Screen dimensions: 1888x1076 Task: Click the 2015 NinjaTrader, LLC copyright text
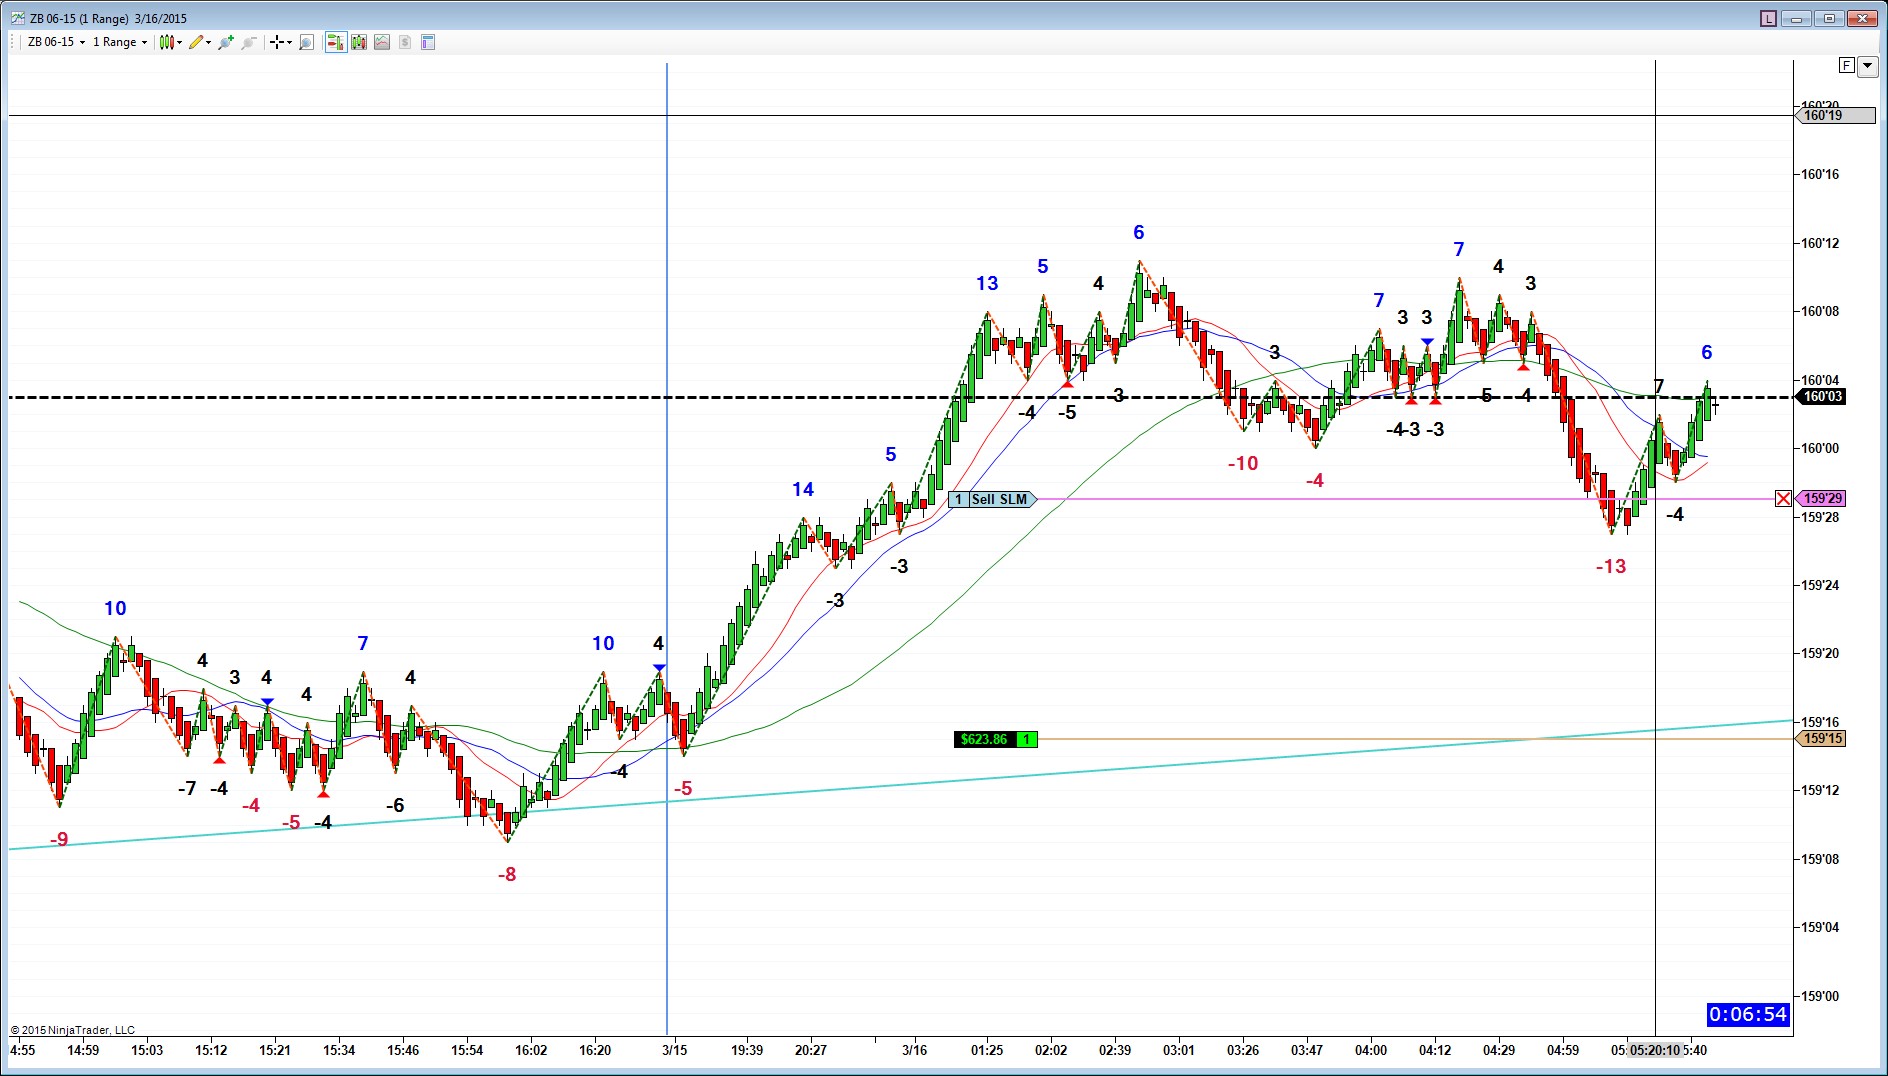point(73,1030)
